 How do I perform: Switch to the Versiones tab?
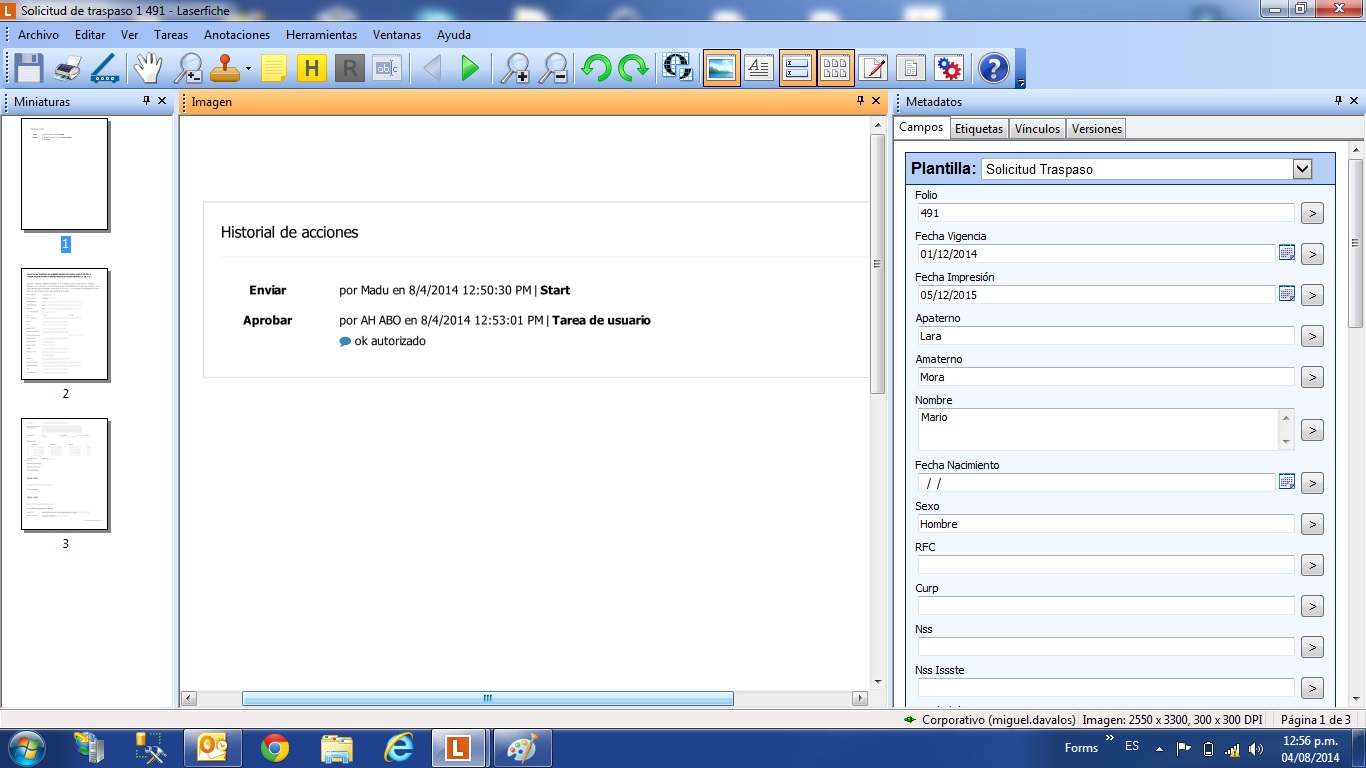click(1097, 129)
